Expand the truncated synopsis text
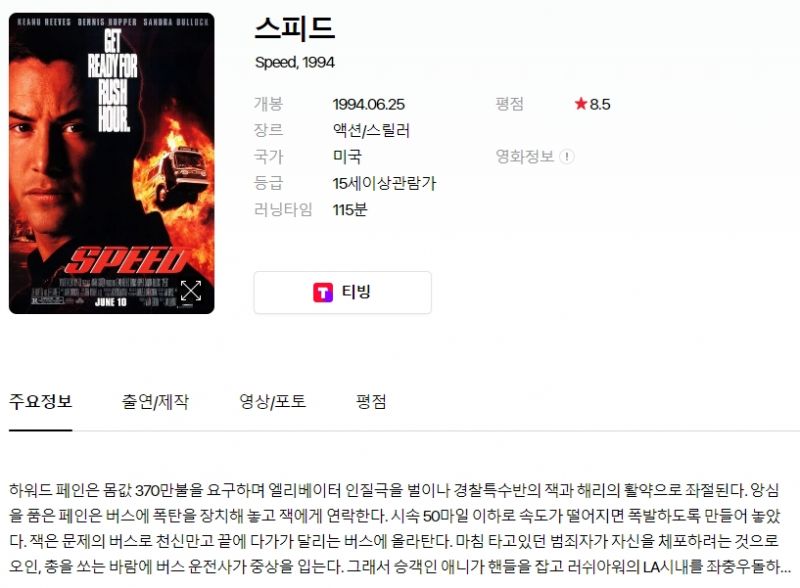This screenshot has height=588, width=800. 781,567
